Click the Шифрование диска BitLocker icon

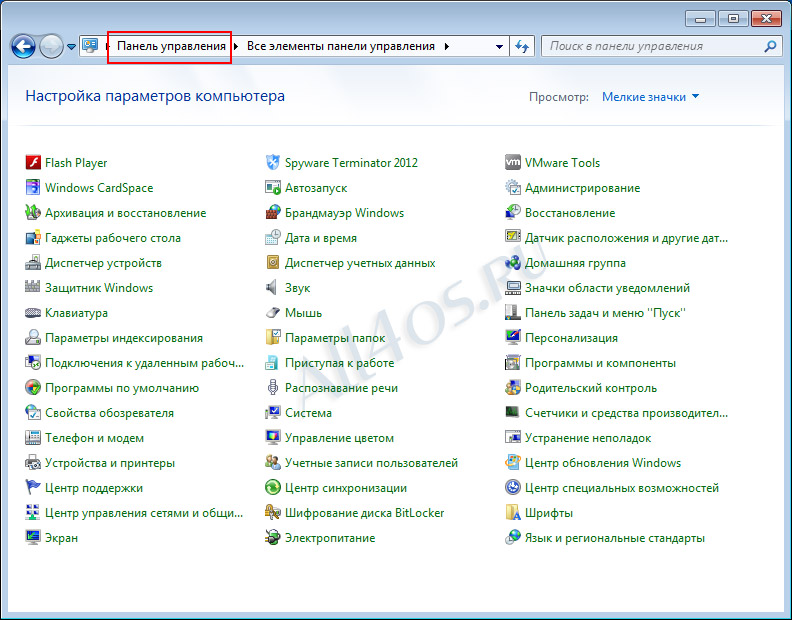[273, 513]
